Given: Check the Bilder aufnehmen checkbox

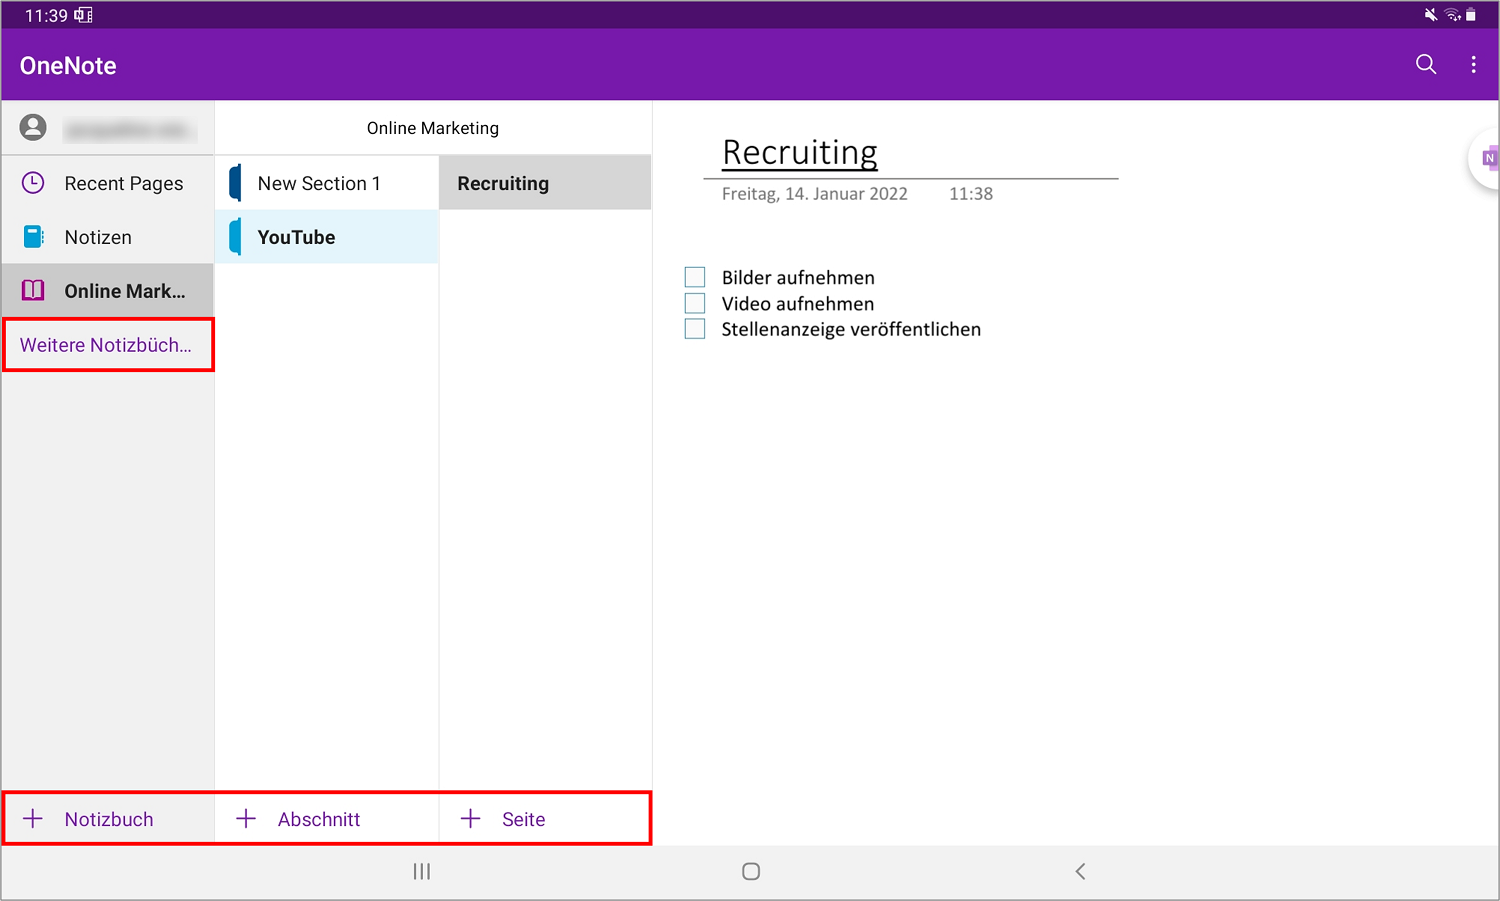Looking at the screenshot, I should click(695, 277).
